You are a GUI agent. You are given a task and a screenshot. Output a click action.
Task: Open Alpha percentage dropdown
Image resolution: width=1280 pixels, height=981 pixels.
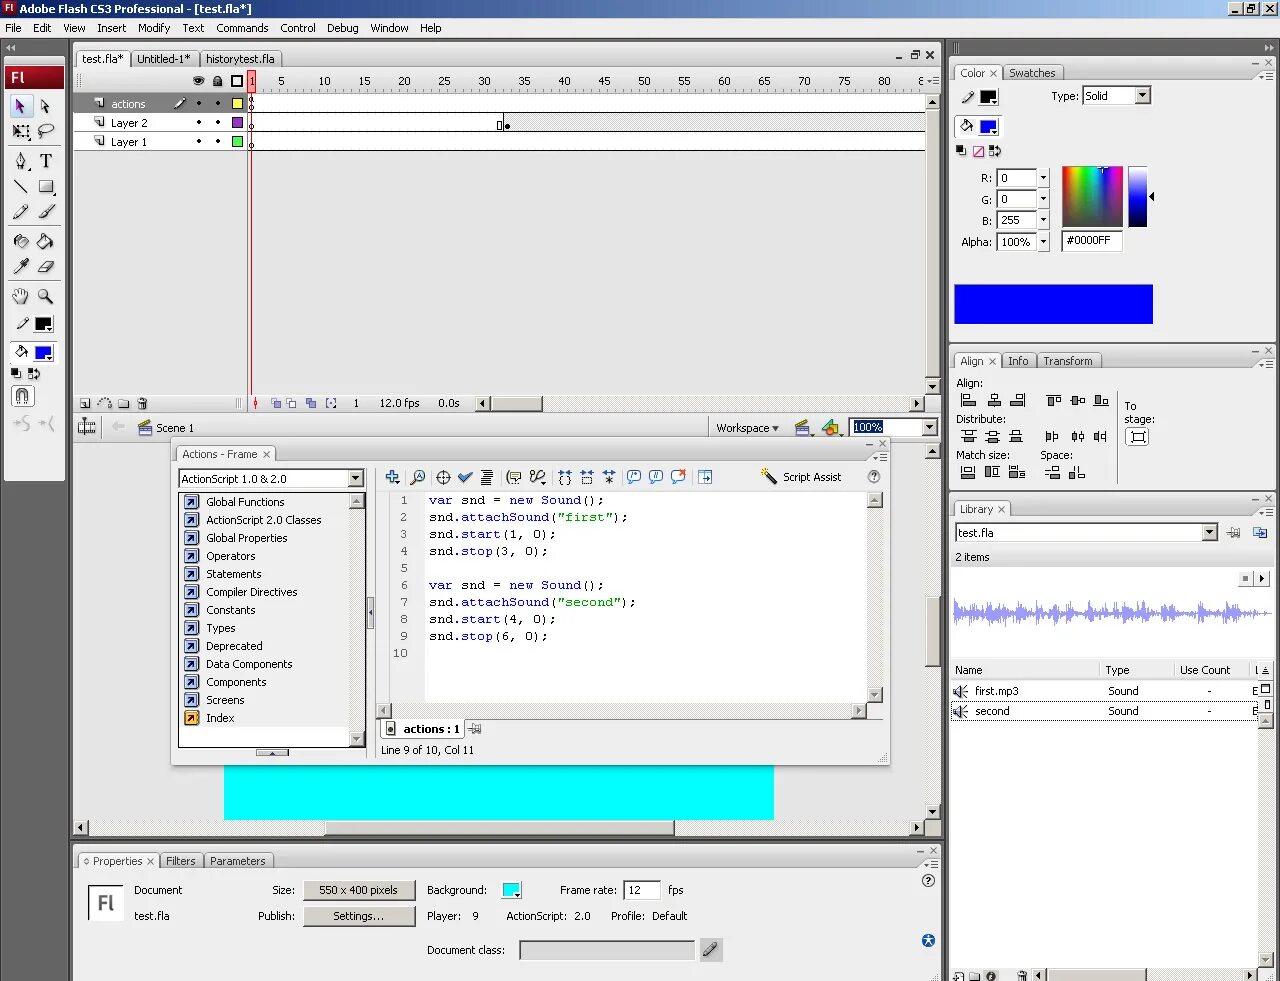[x=1043, y=242]
